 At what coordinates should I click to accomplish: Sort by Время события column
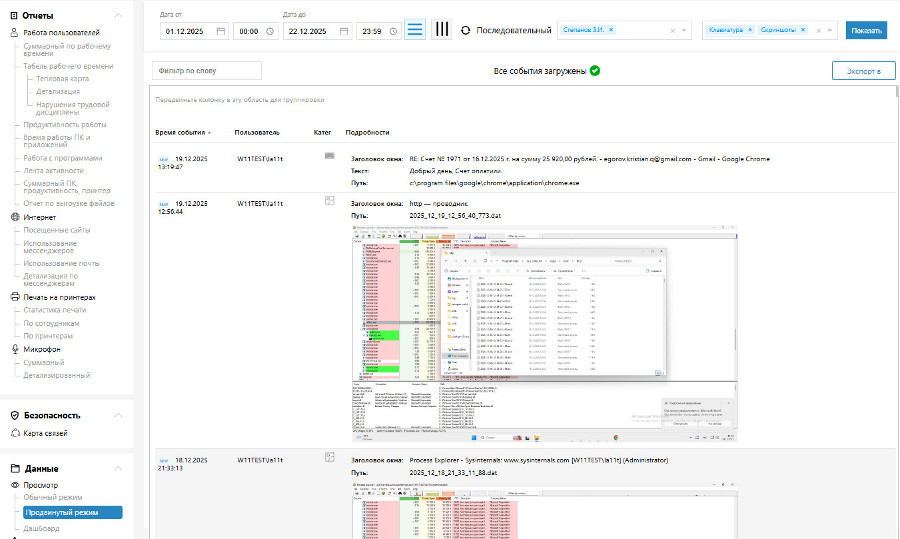pos(181,132)
